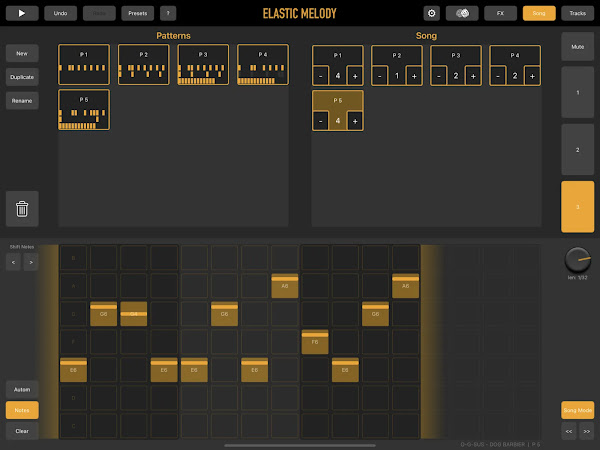The width and height of the screenshot is (600, 450).
Task: Open help with the question mark button
Action: click(x=168, y=13)
